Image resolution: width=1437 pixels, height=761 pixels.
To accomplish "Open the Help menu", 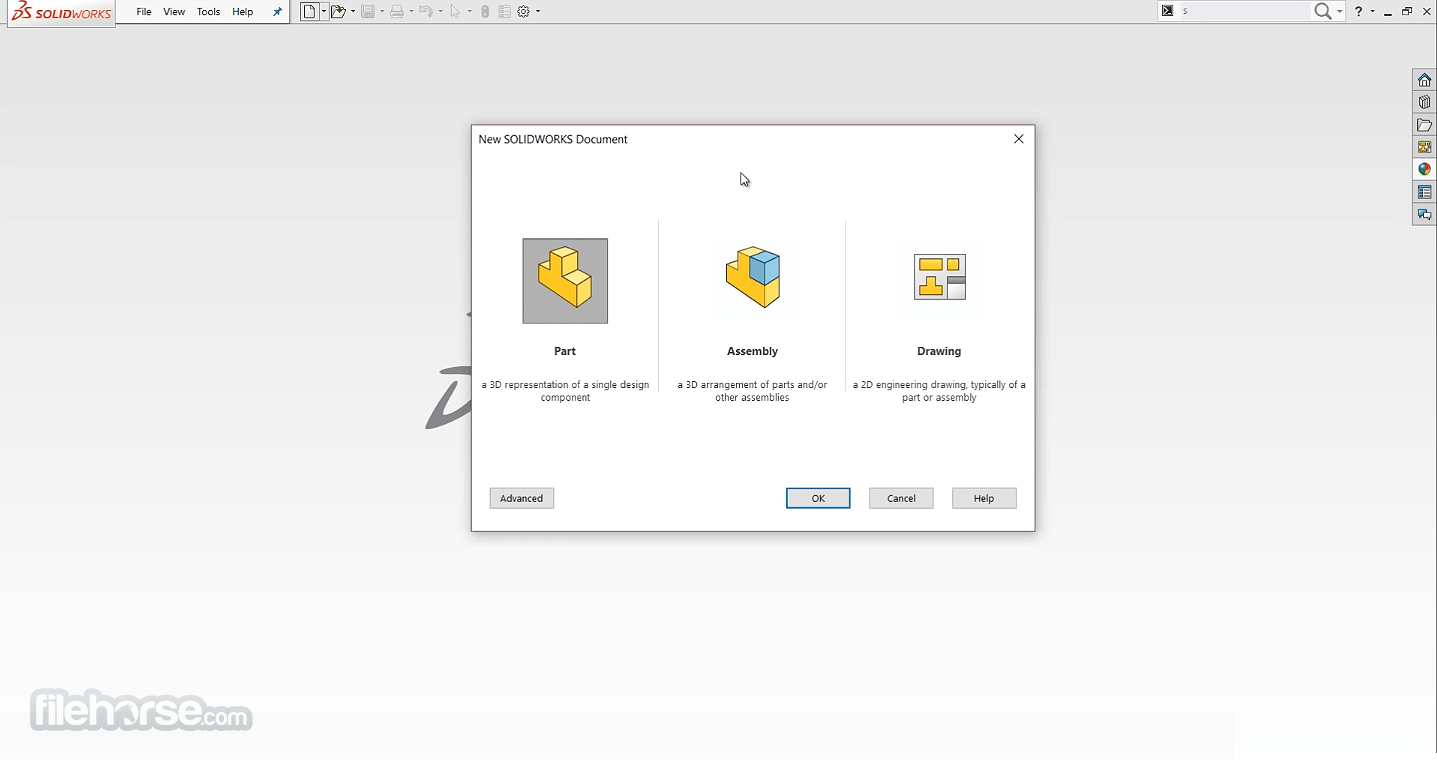I will point(243,12).
